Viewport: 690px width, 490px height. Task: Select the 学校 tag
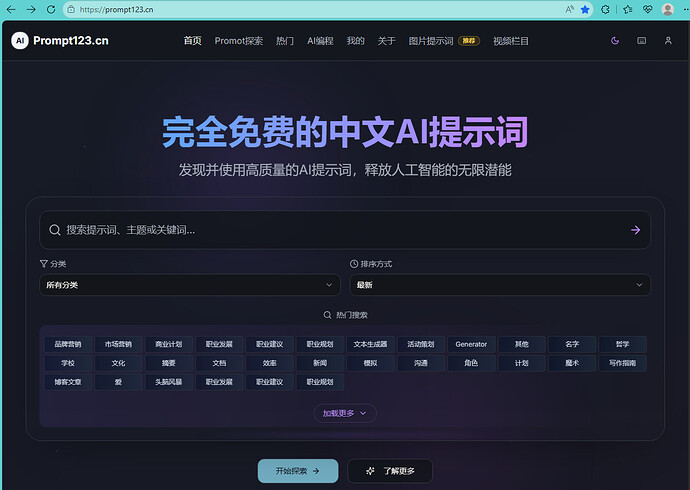(68, 363)
